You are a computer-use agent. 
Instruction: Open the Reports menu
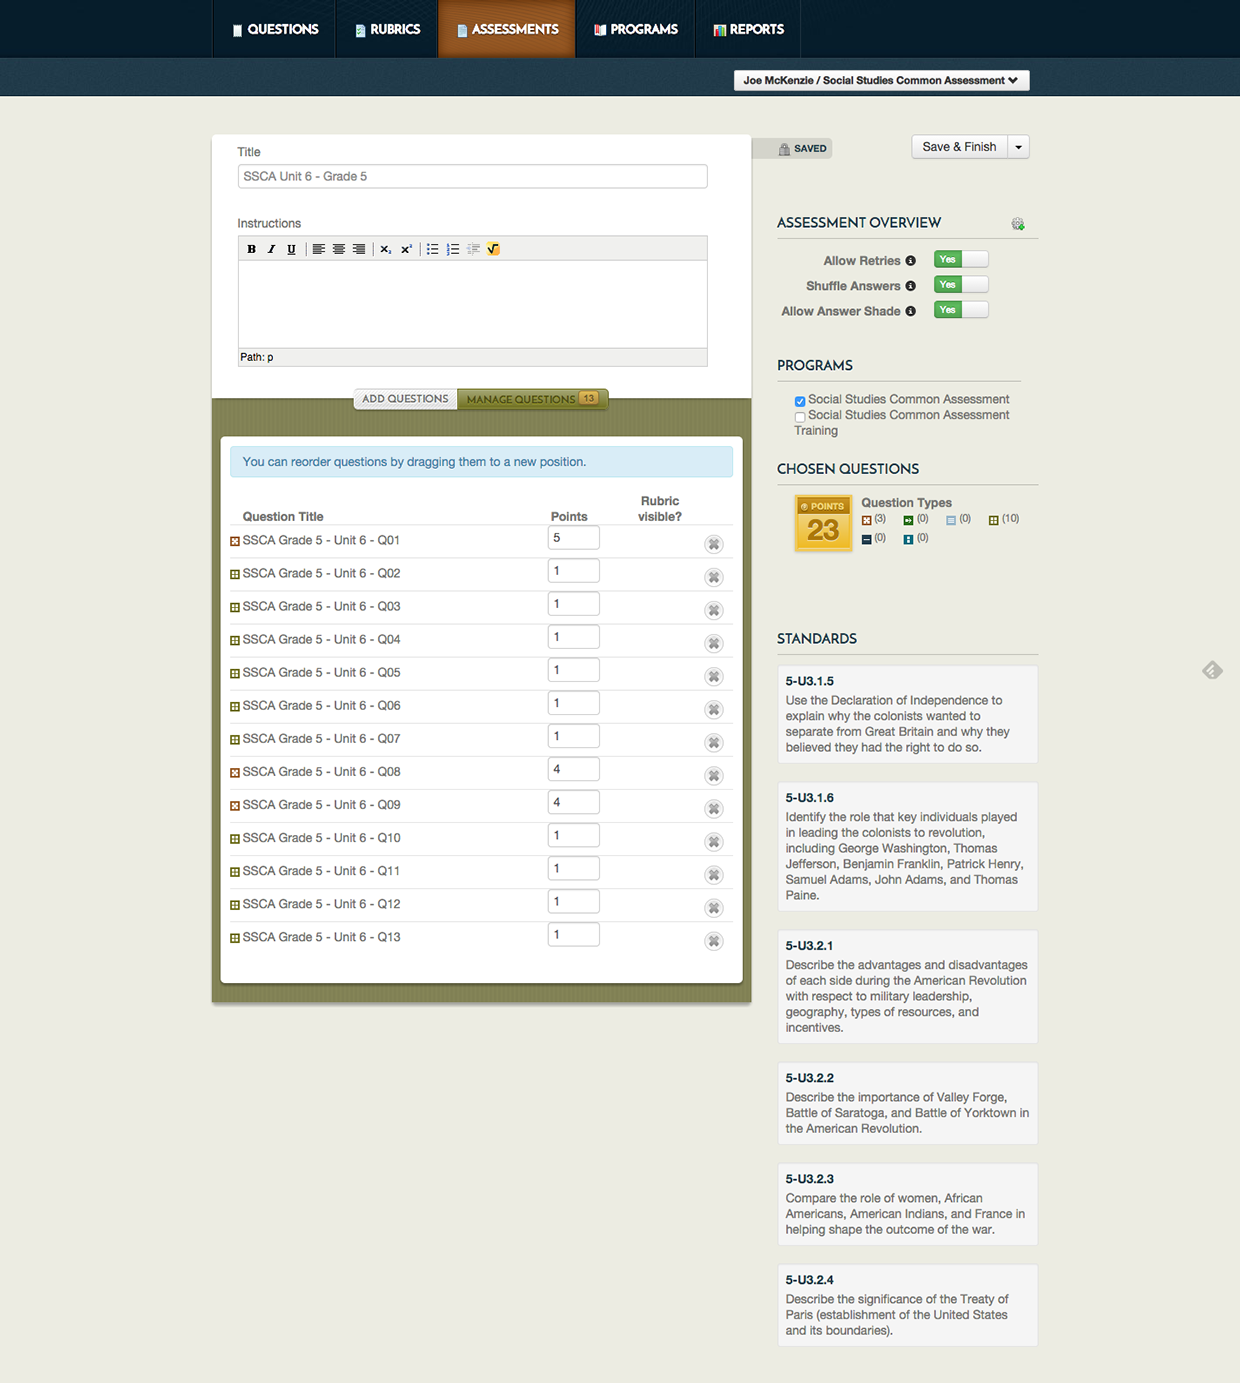coord(748,29)
